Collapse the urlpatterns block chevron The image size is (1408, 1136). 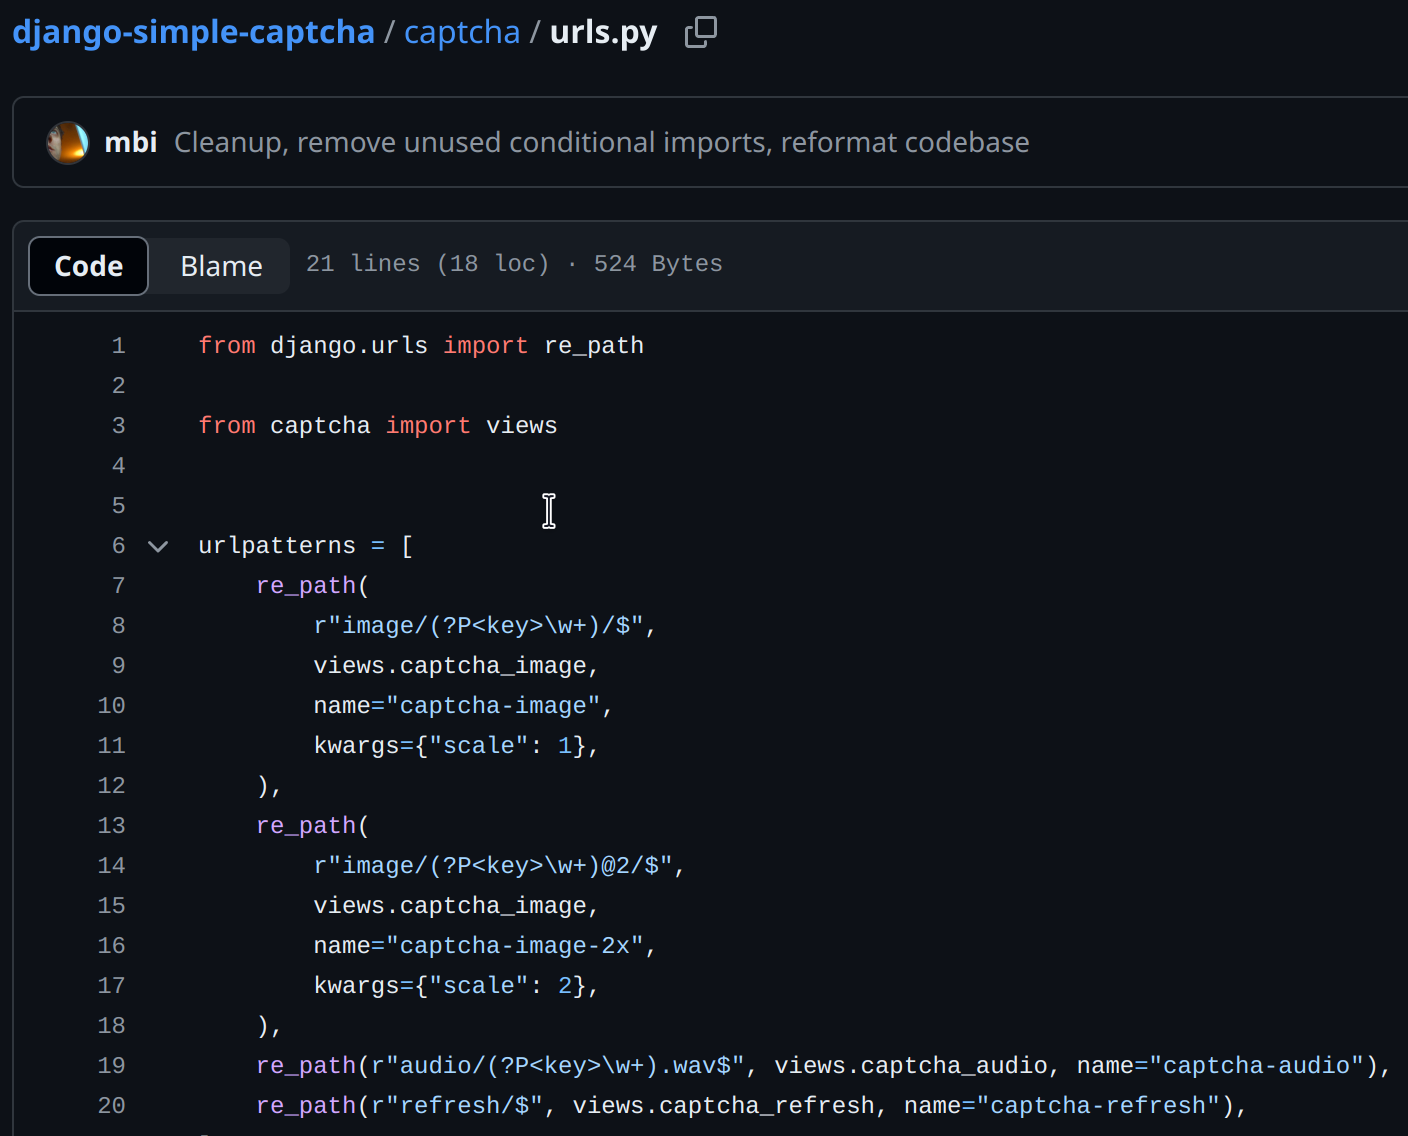(x=158, y=546)
